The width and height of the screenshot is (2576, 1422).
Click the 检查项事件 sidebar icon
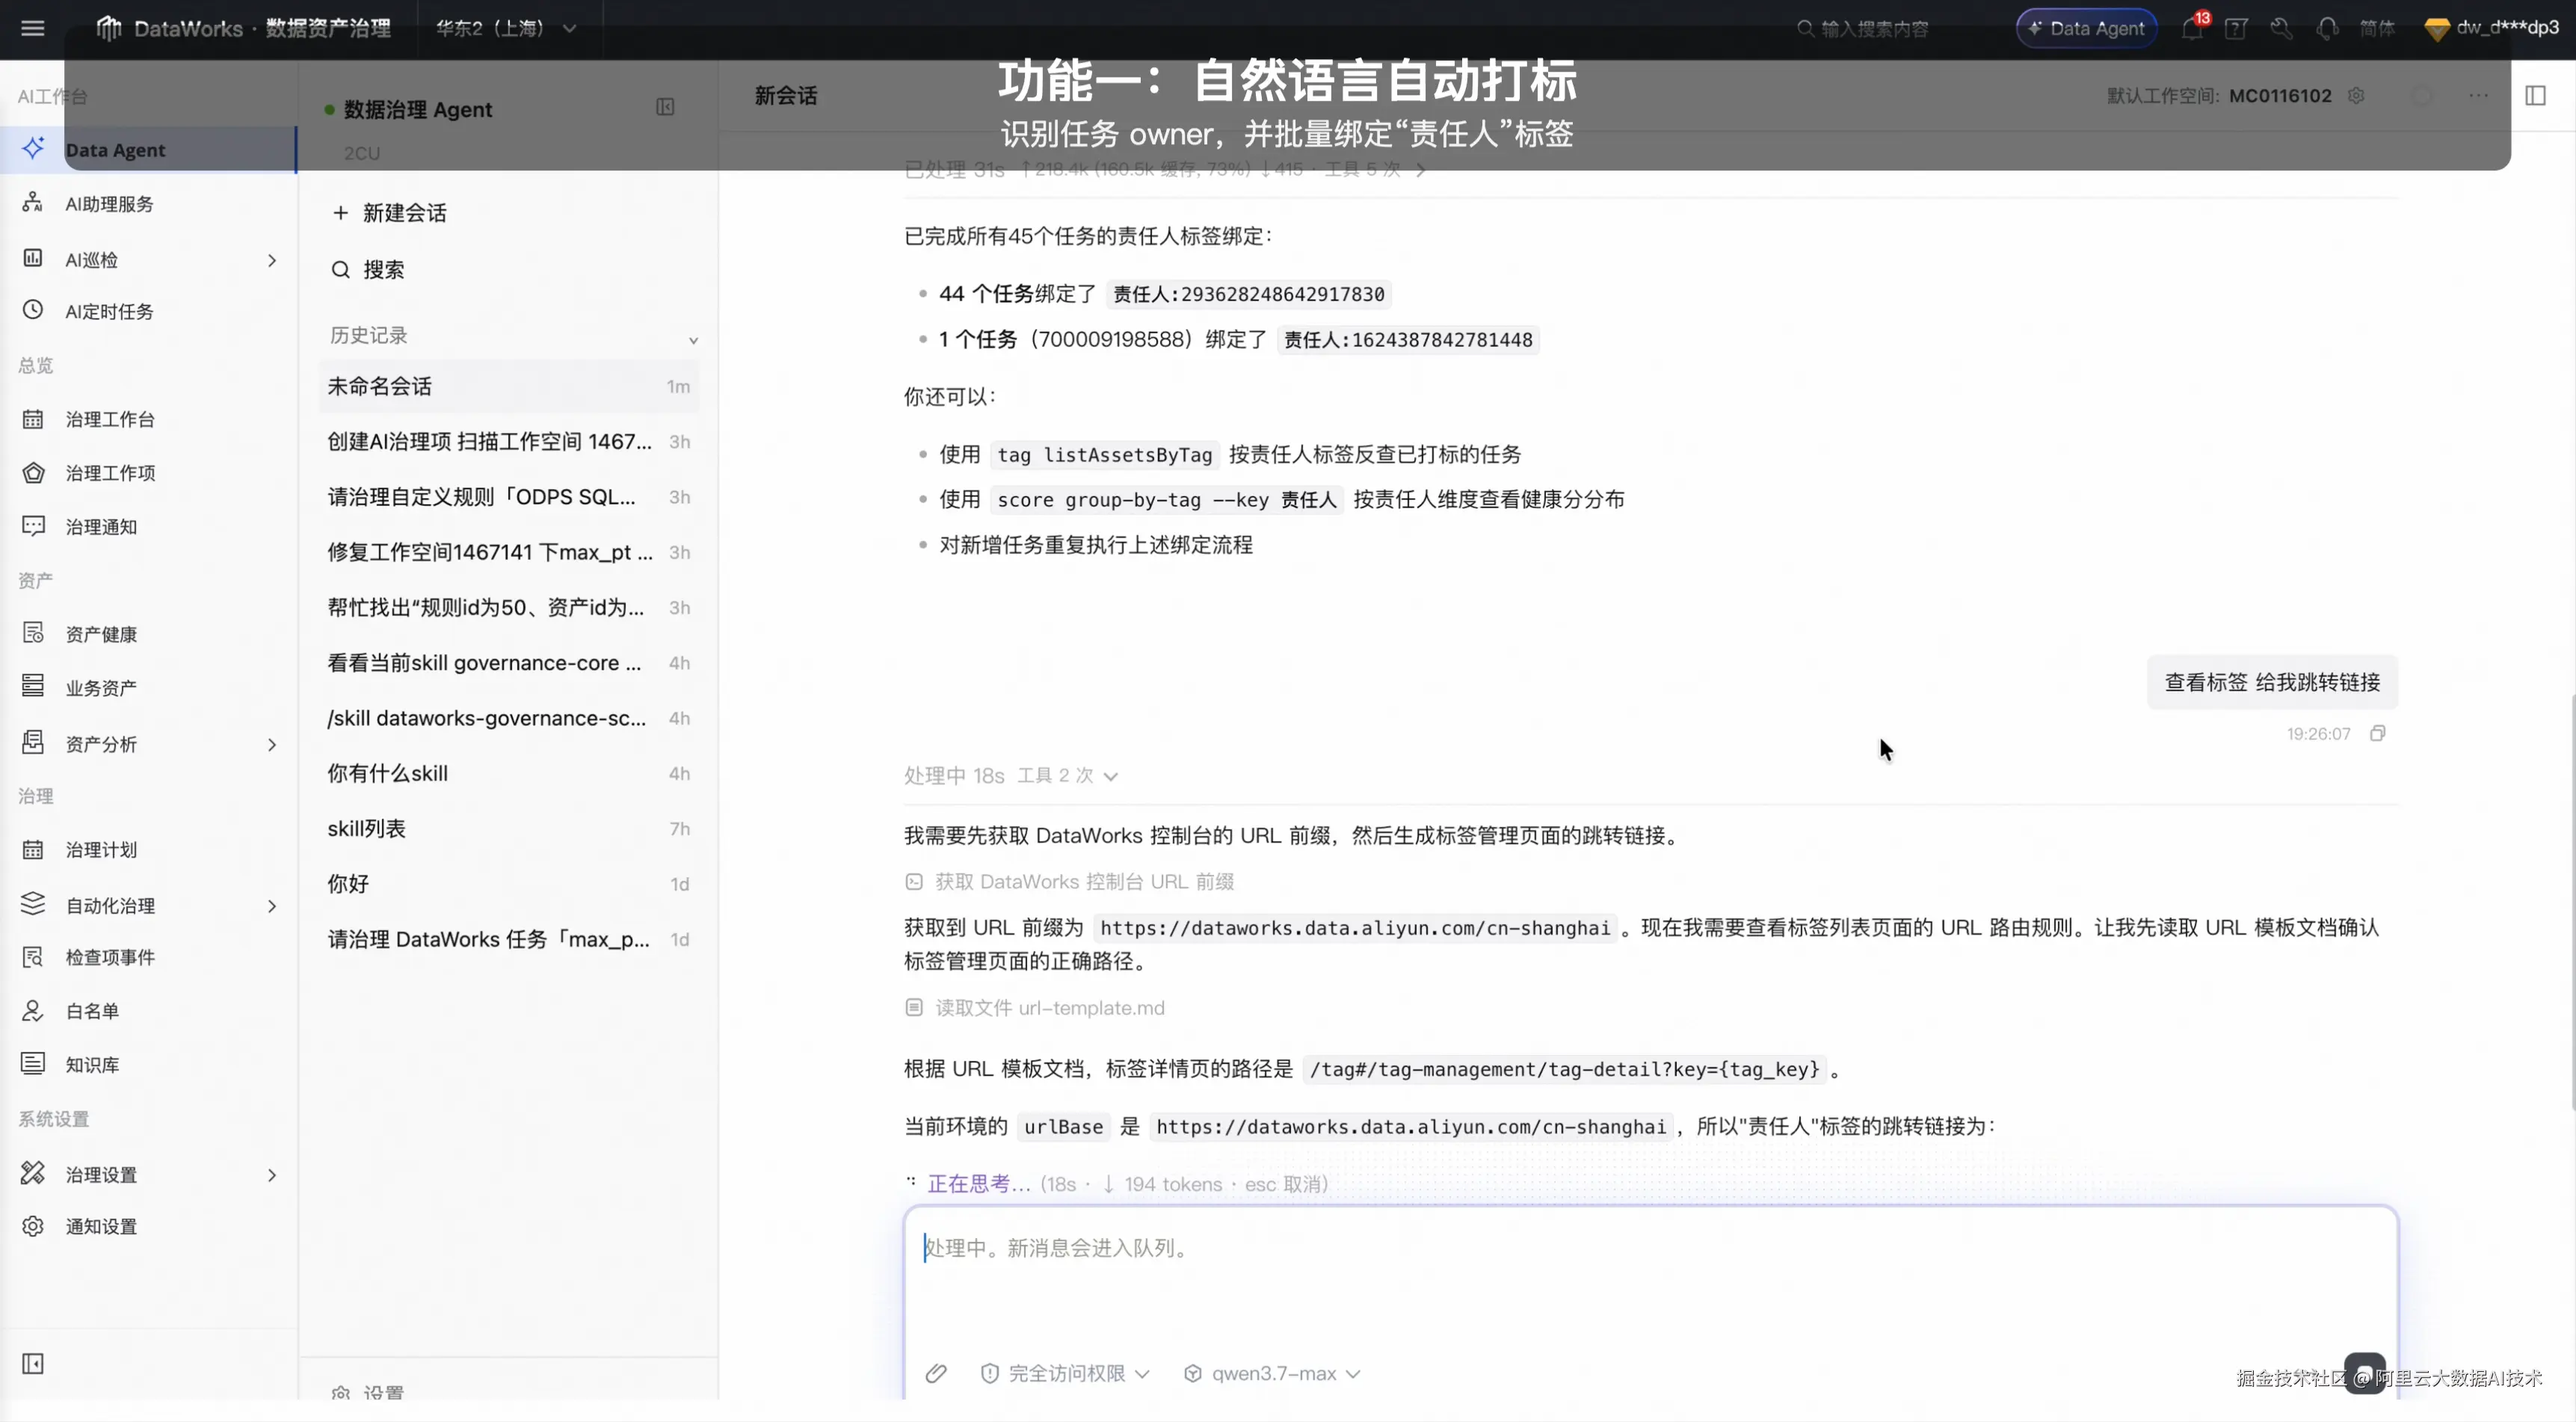point(33,957)
